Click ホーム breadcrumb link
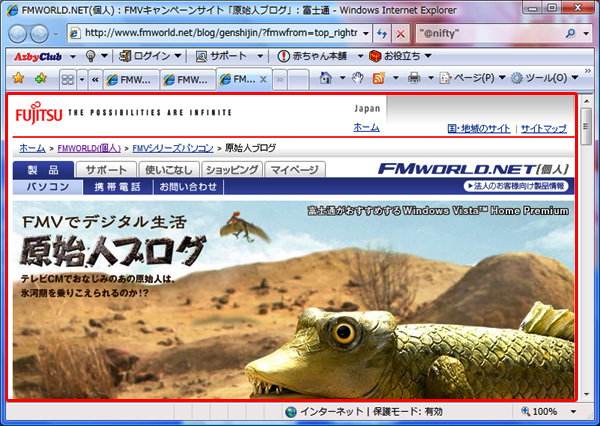The width and height of the screenshot is (600, 426). pyautogui.click(x=32, y=148)
